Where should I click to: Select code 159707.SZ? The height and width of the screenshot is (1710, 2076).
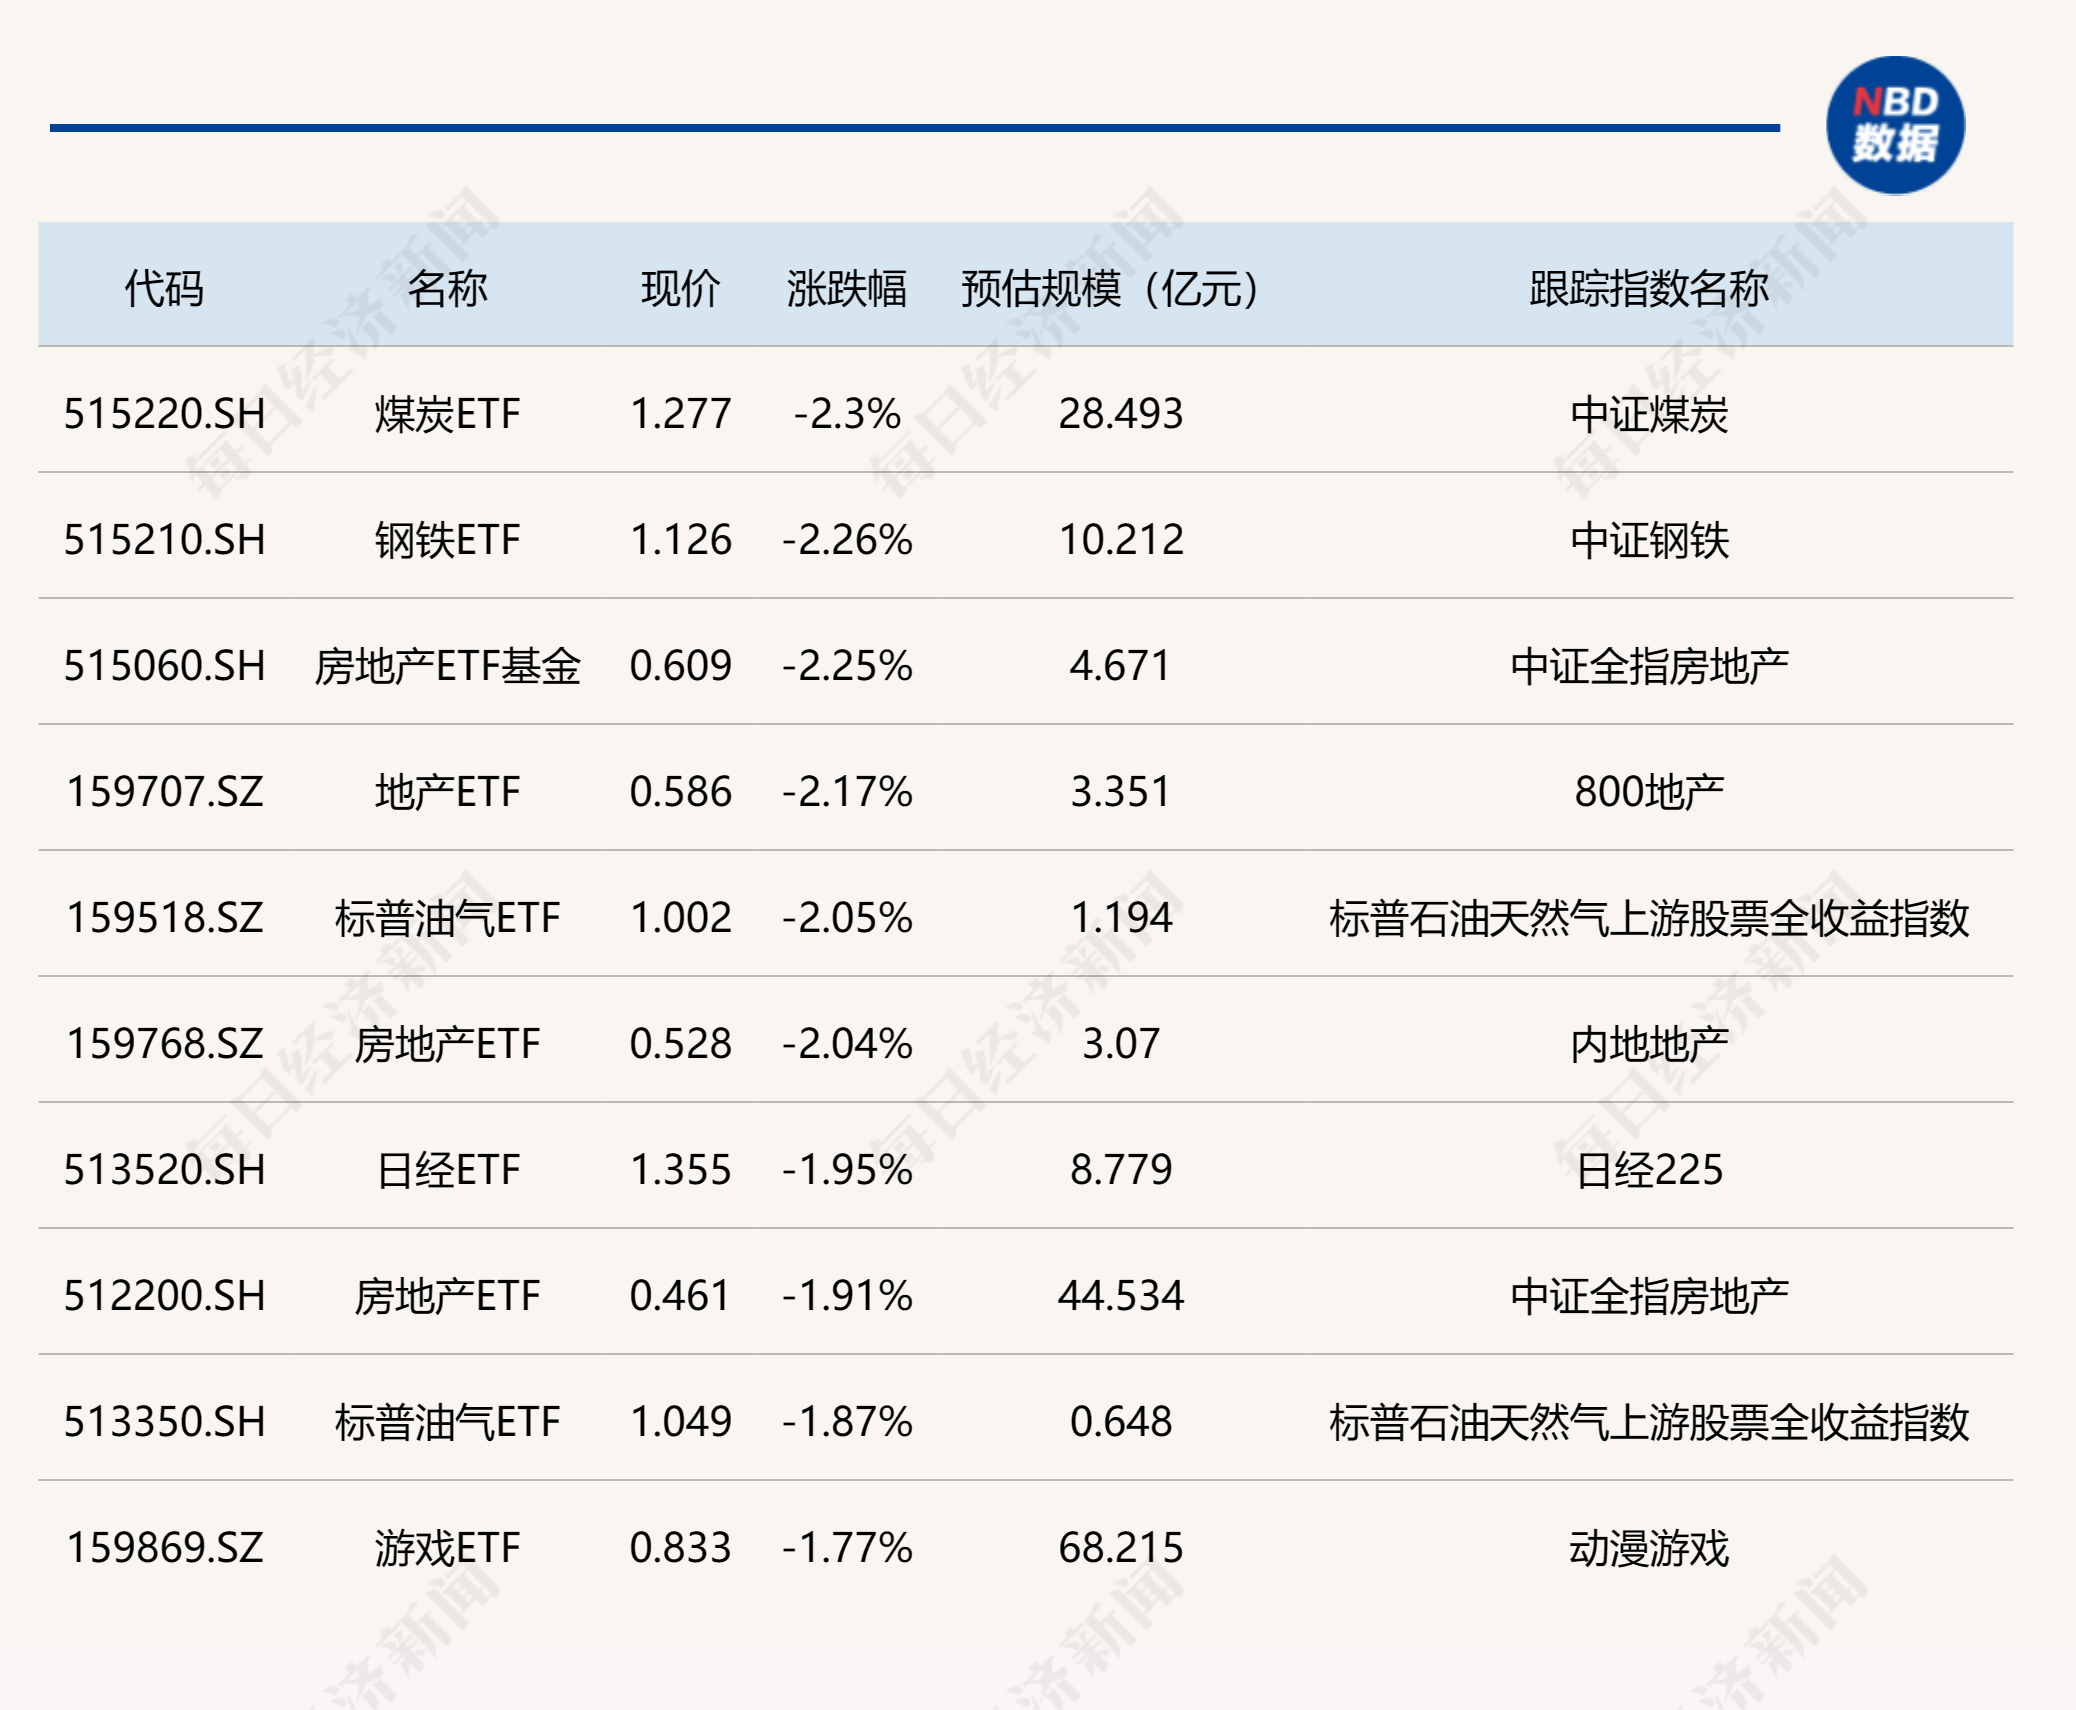[x=165, y=792]
